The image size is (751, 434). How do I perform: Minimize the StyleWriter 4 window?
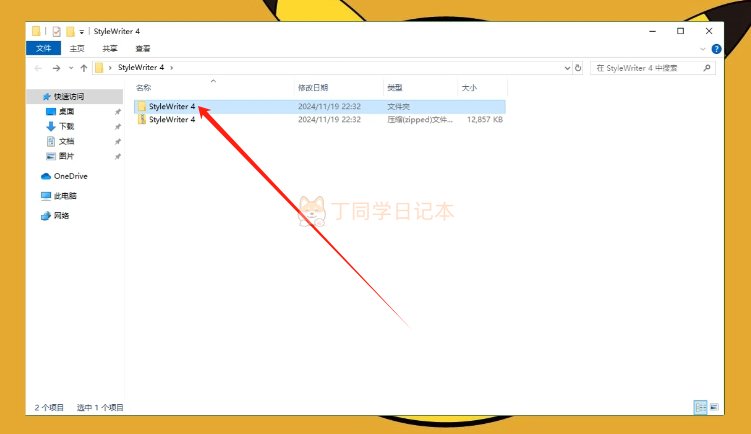pyautogui.click(x=652, y=31)
